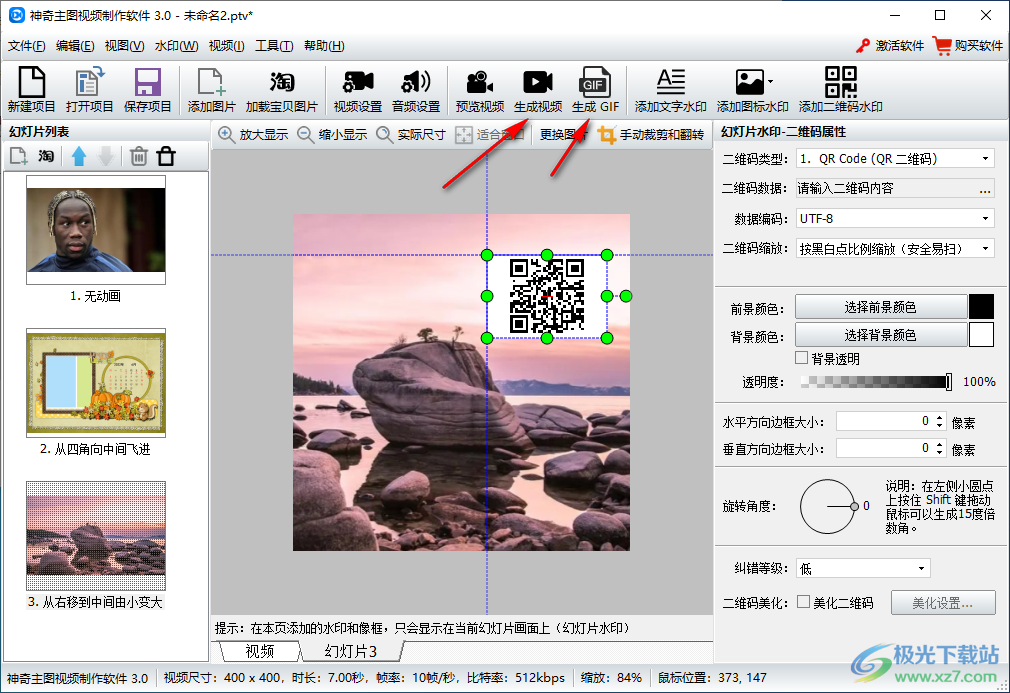Switch to the 幻灯片3 tab
Viewport: 1010px width, 693px height.
351,651
